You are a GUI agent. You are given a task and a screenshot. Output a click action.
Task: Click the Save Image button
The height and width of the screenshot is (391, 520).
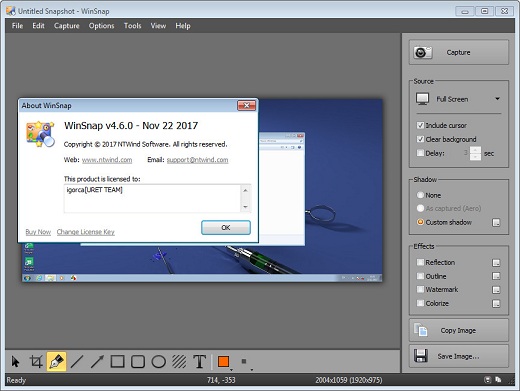point(459,356)
